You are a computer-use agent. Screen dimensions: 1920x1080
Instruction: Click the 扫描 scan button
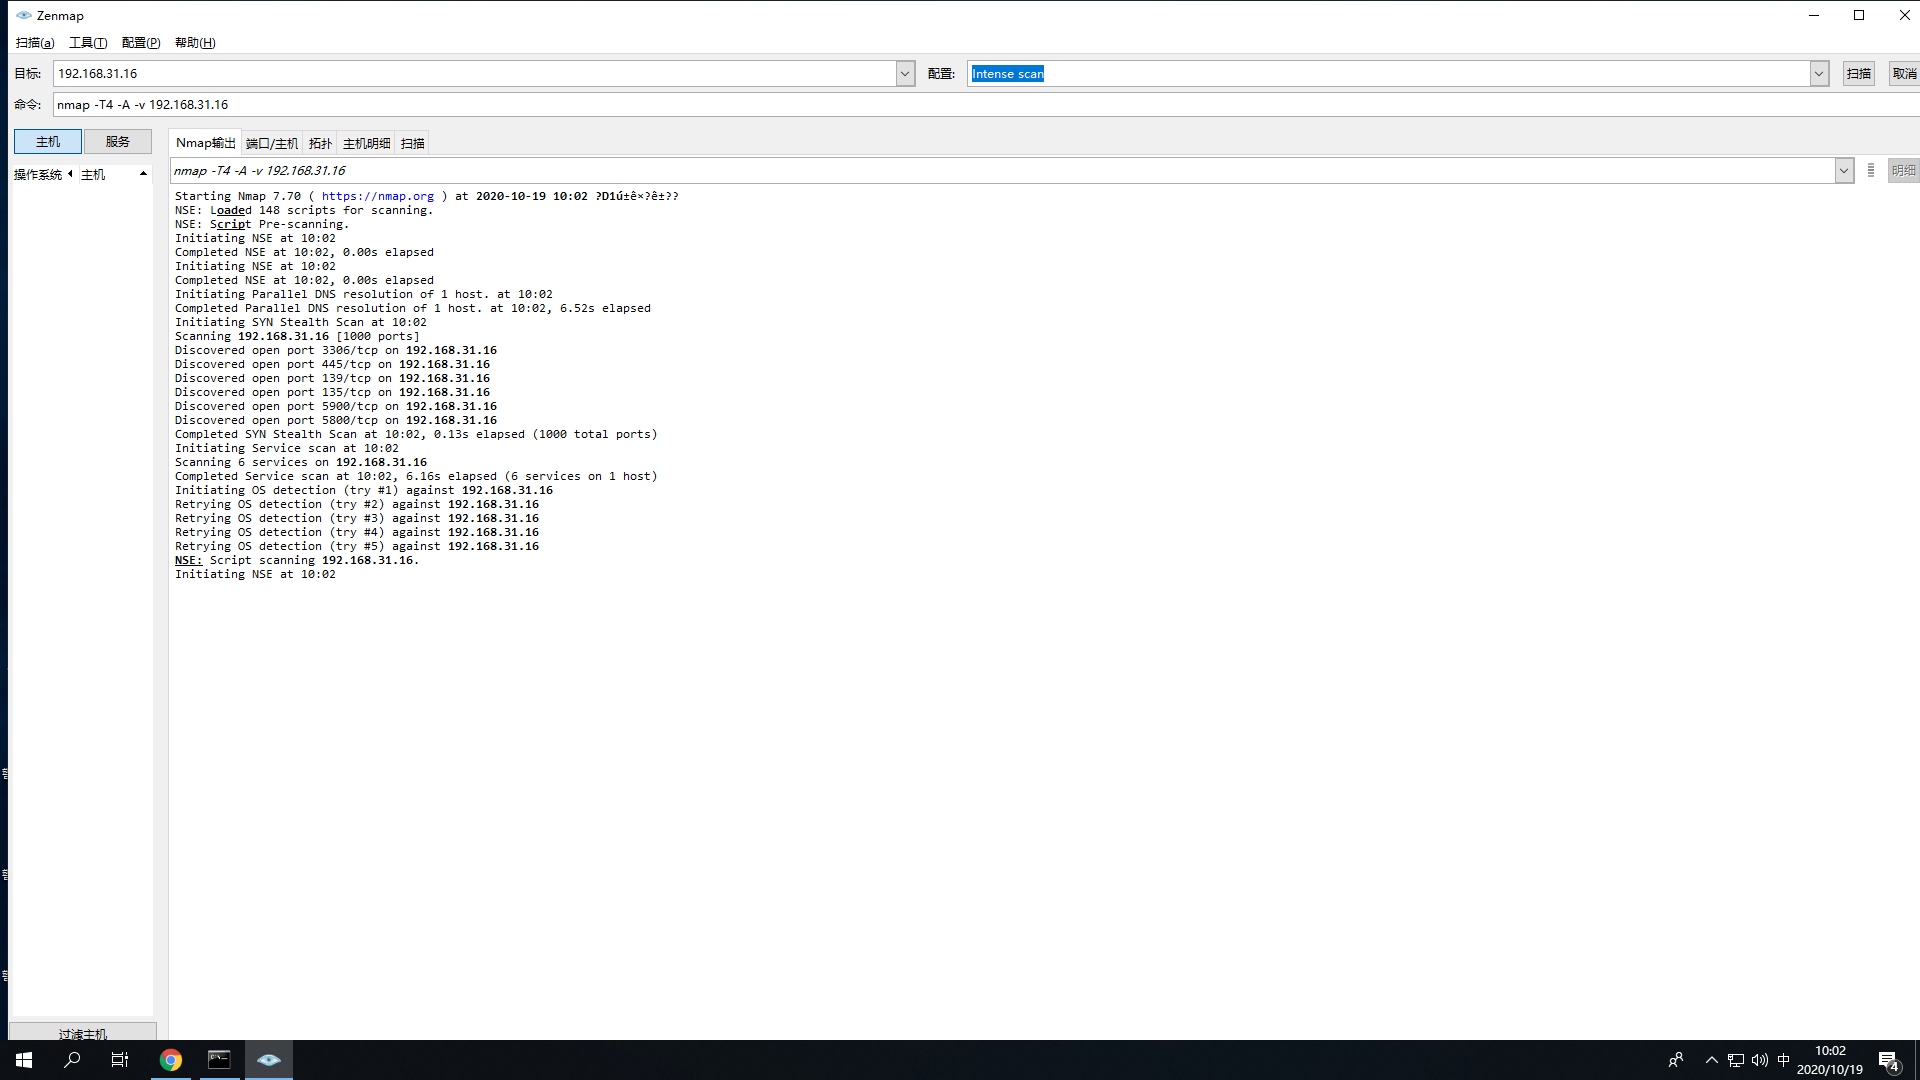[1859, 74]
